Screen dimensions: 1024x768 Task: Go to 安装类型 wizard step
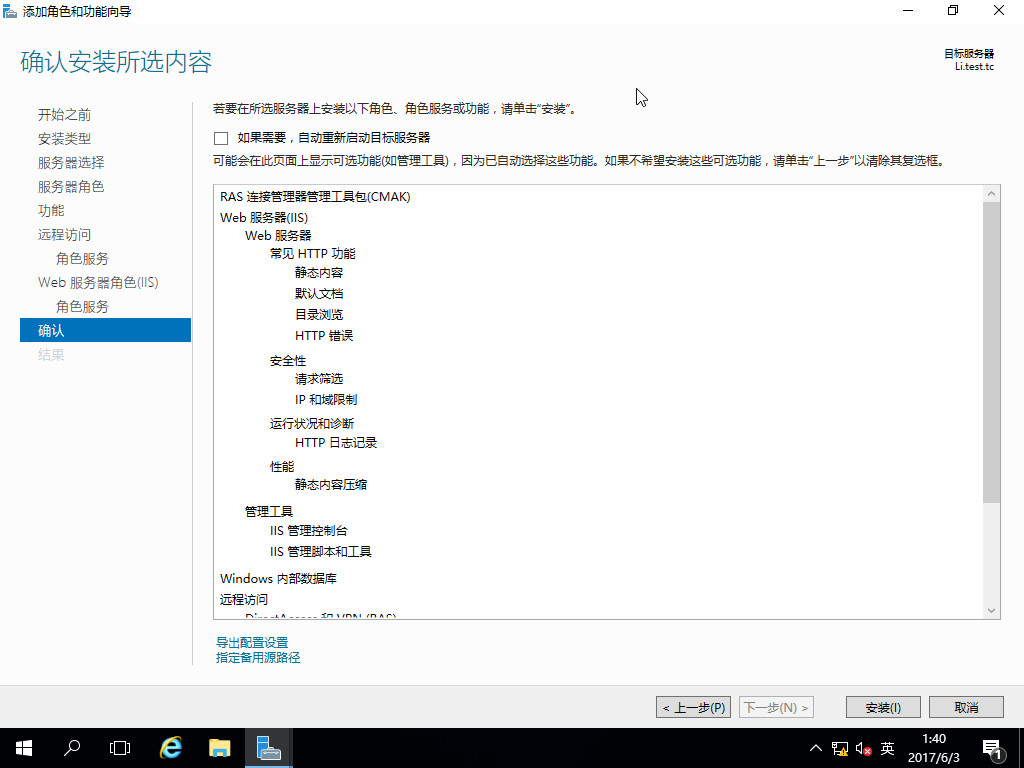click(65, 138)
